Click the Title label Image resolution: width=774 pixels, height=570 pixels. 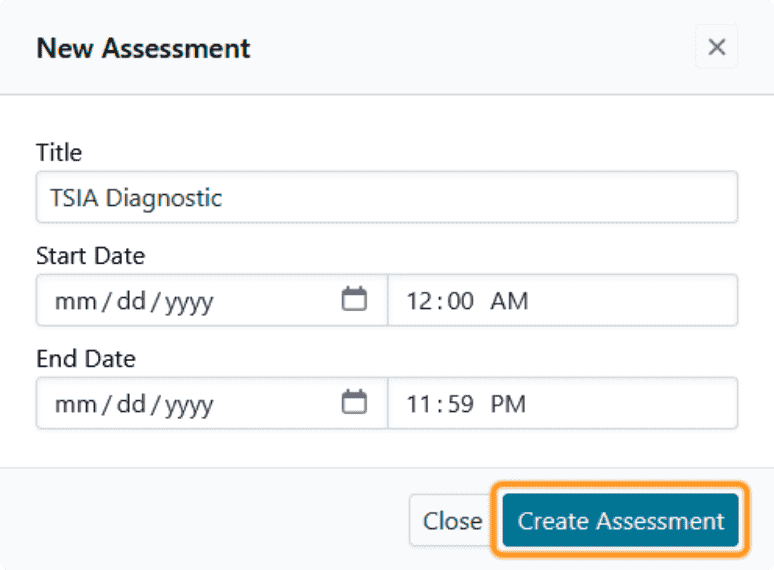pos(59,153)
